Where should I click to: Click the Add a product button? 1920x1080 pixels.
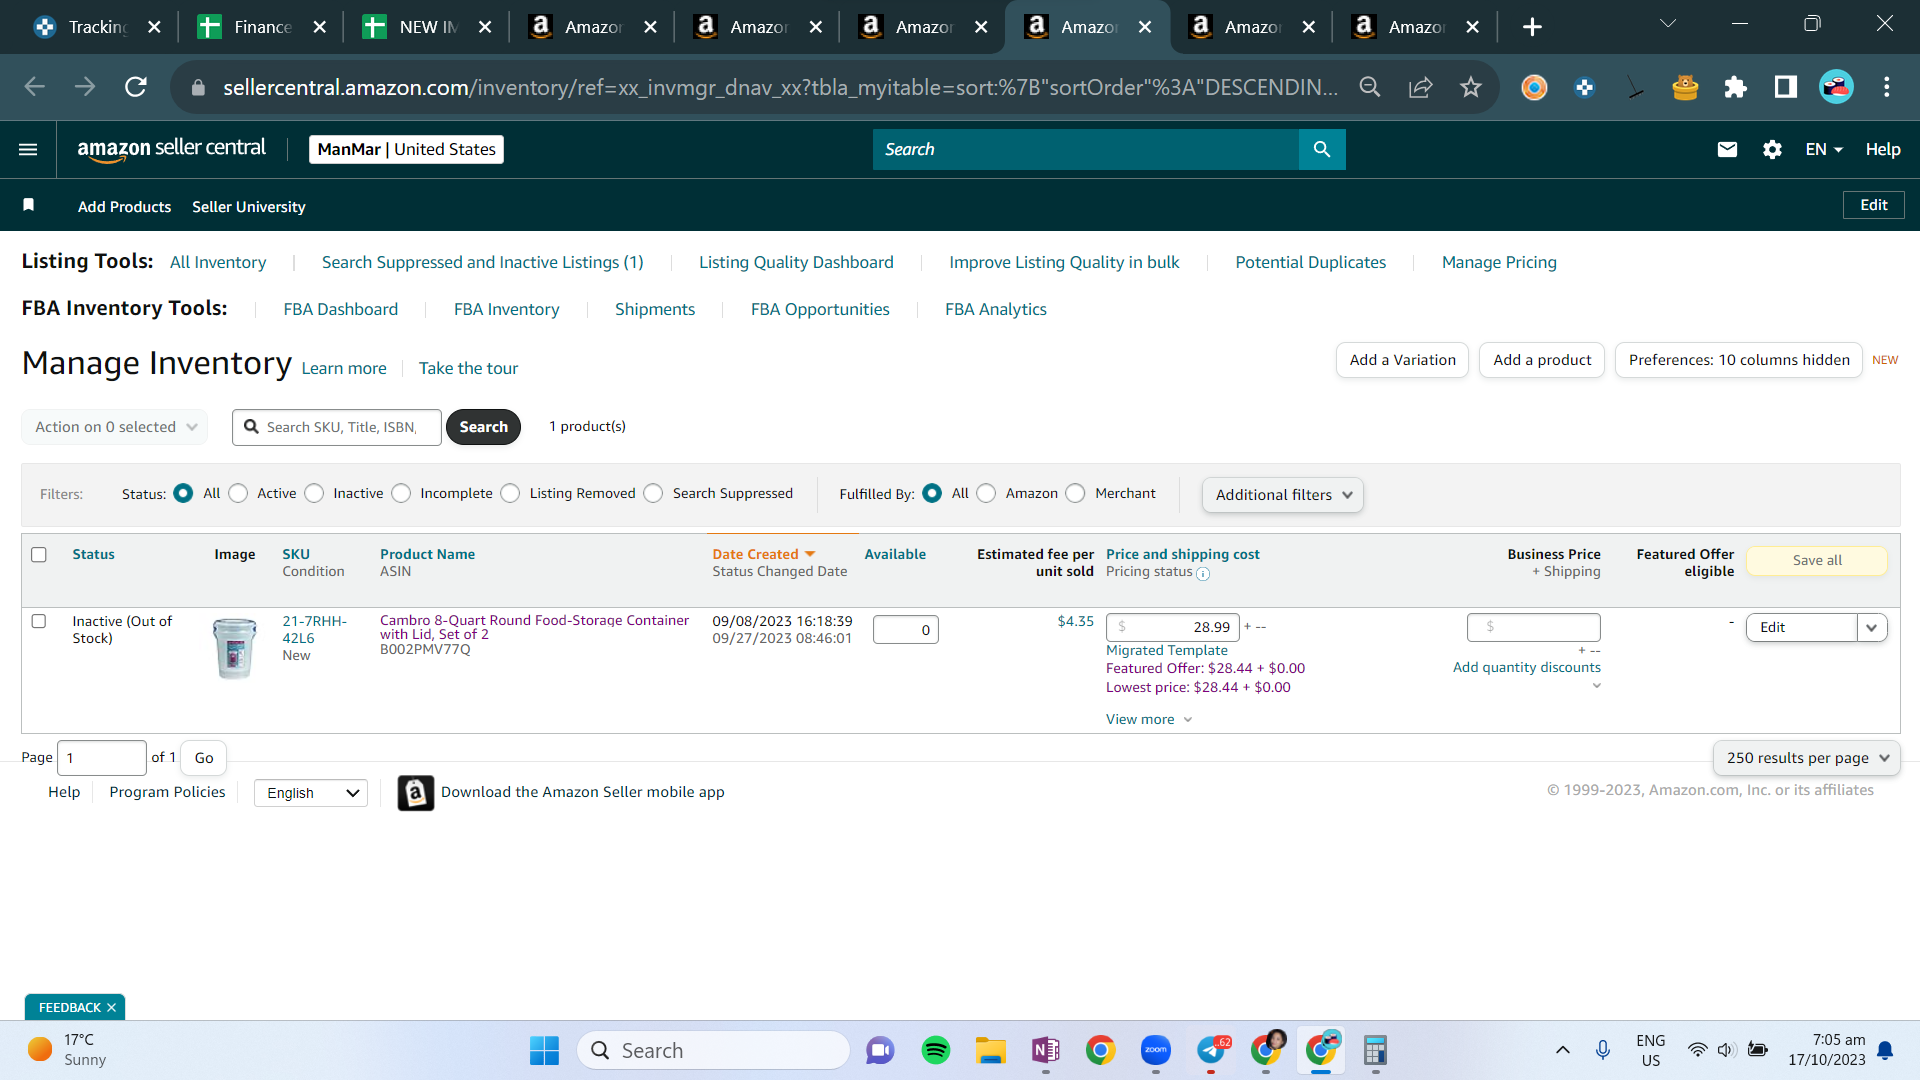[x=1542, y=360]
